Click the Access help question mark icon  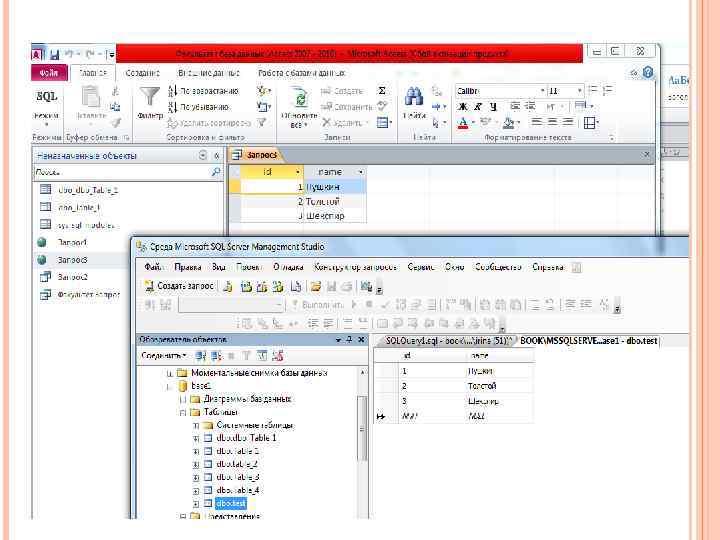tap(647, 73)
